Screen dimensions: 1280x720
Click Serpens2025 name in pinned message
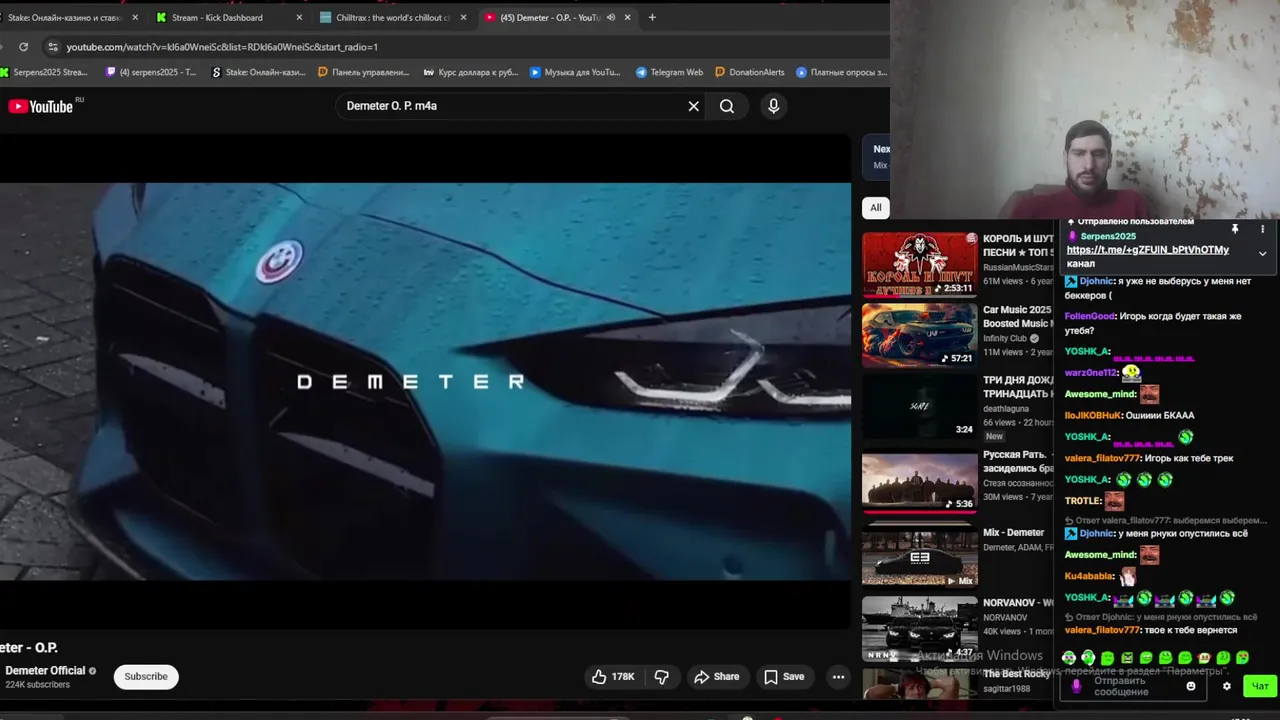[1108, 236]
